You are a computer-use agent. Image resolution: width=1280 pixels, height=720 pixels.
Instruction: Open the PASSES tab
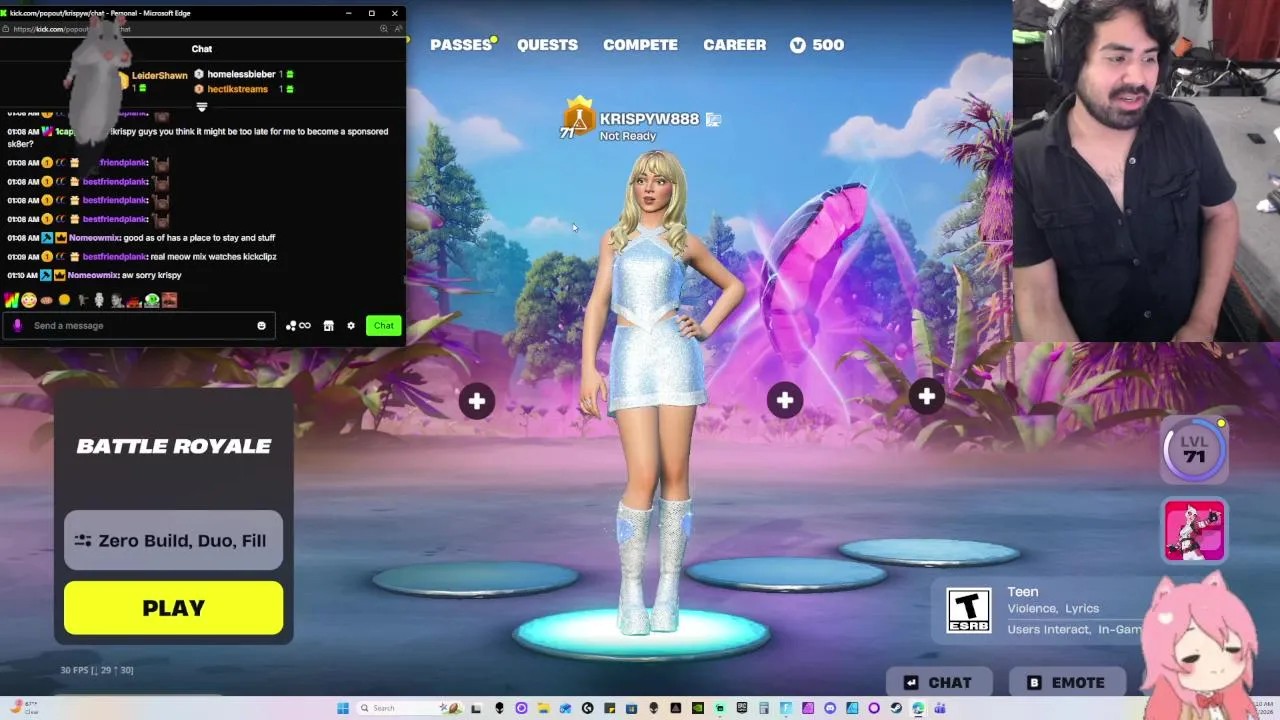click(461, 45)
